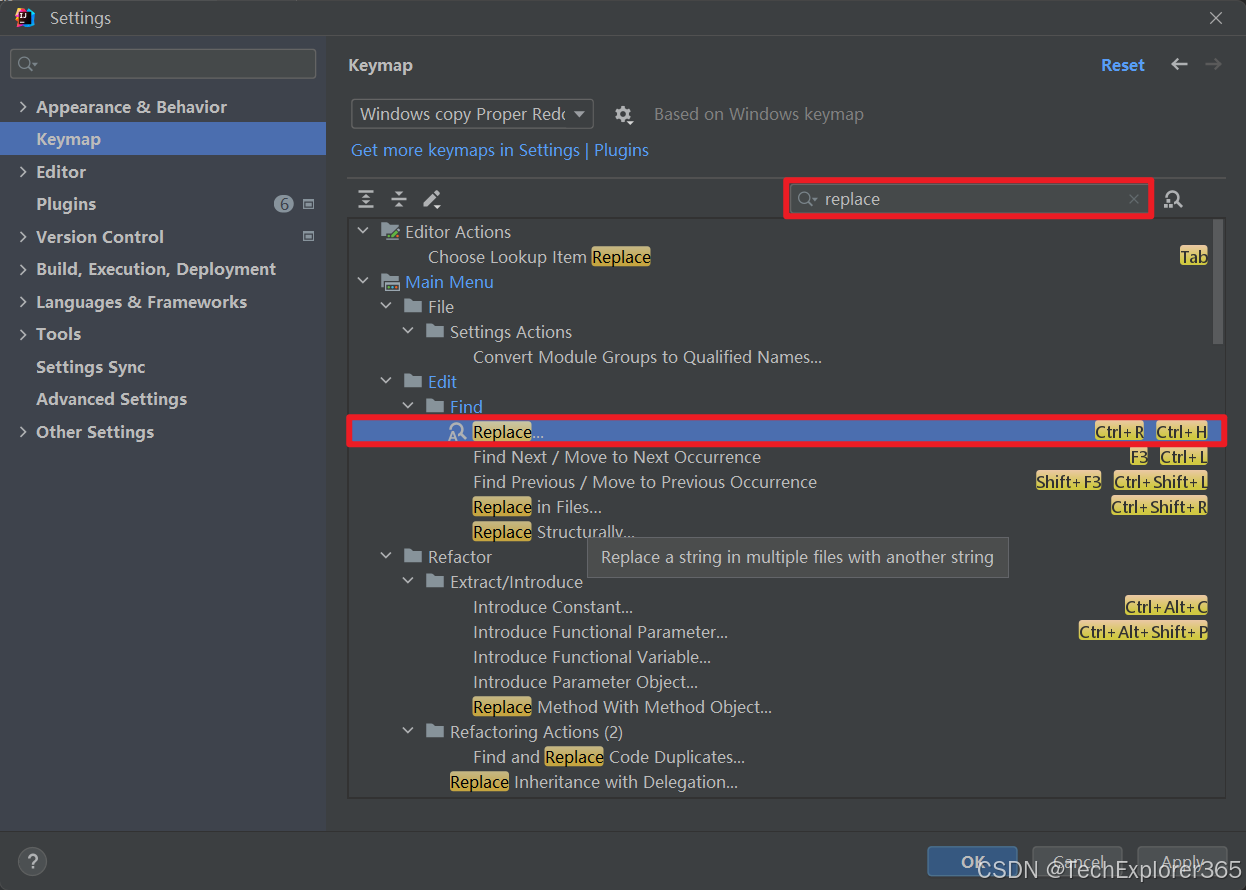Click the Replace action icon
This screenshot has height=890, width=1246.
pos(457,432)
